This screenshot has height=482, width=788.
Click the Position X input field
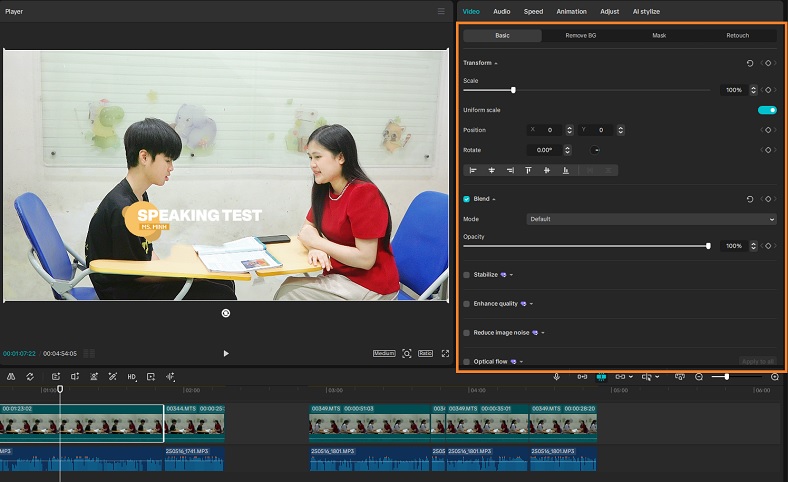(x=546, y=130)
